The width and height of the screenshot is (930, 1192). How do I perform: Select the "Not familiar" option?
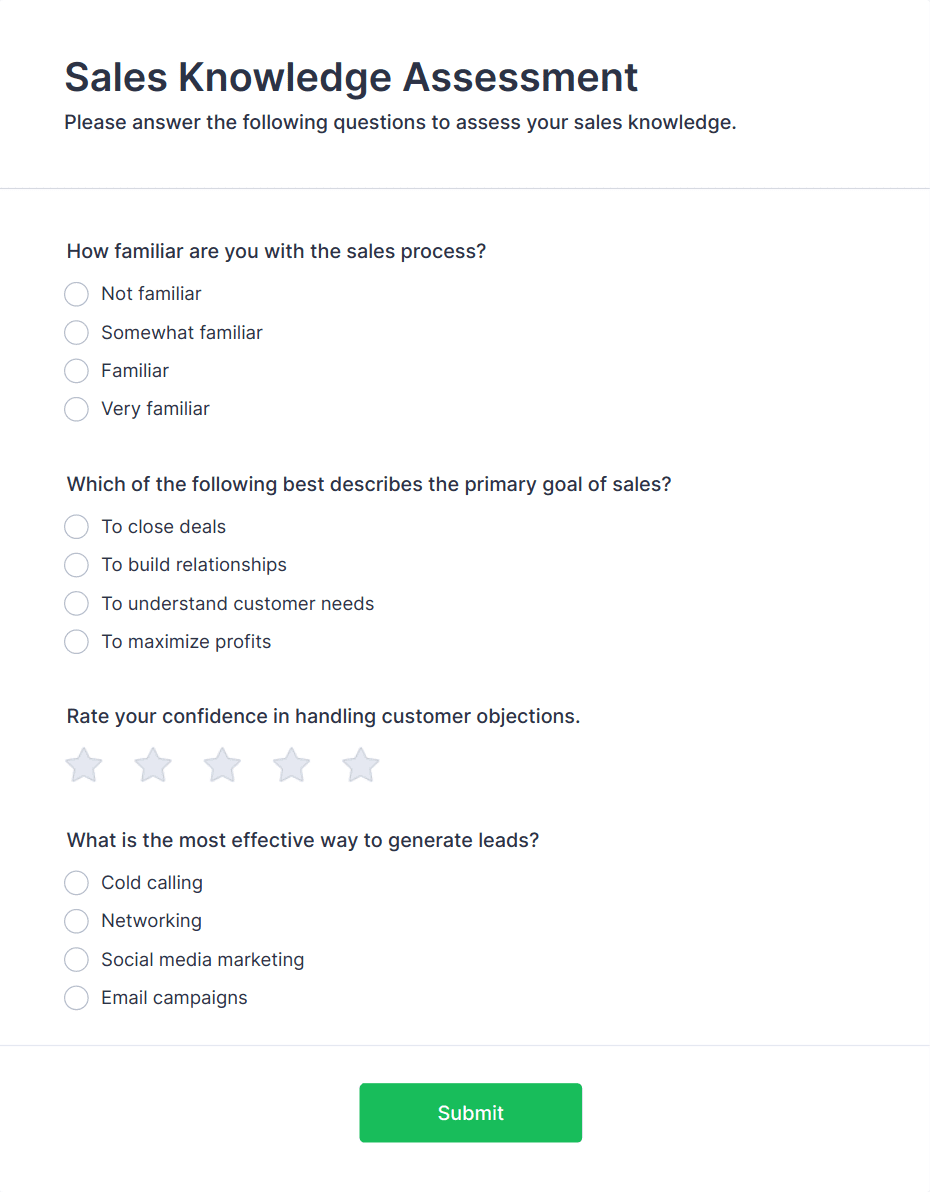pyautogui.click(x=77, y=294)
